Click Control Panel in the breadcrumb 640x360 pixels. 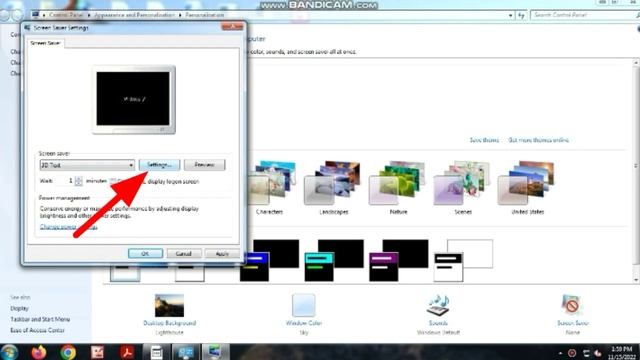pos(65,15)
